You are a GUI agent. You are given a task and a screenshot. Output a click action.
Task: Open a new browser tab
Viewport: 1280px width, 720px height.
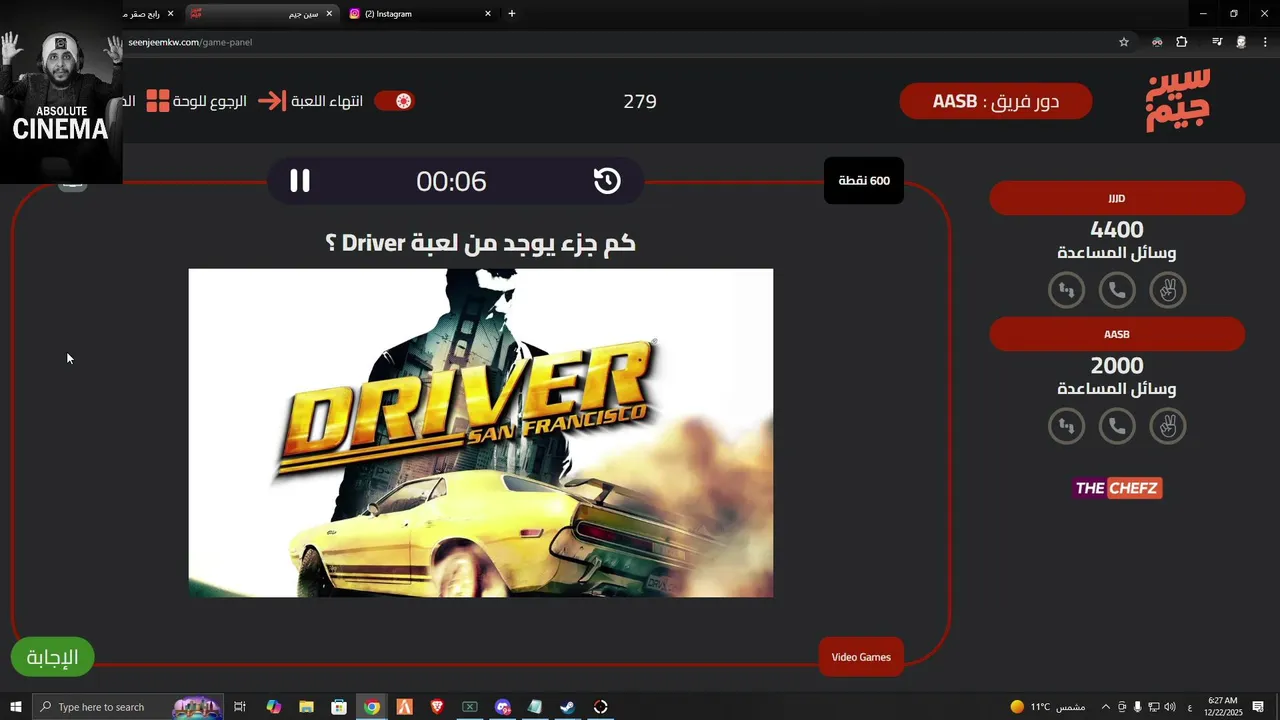pos(512,14)
